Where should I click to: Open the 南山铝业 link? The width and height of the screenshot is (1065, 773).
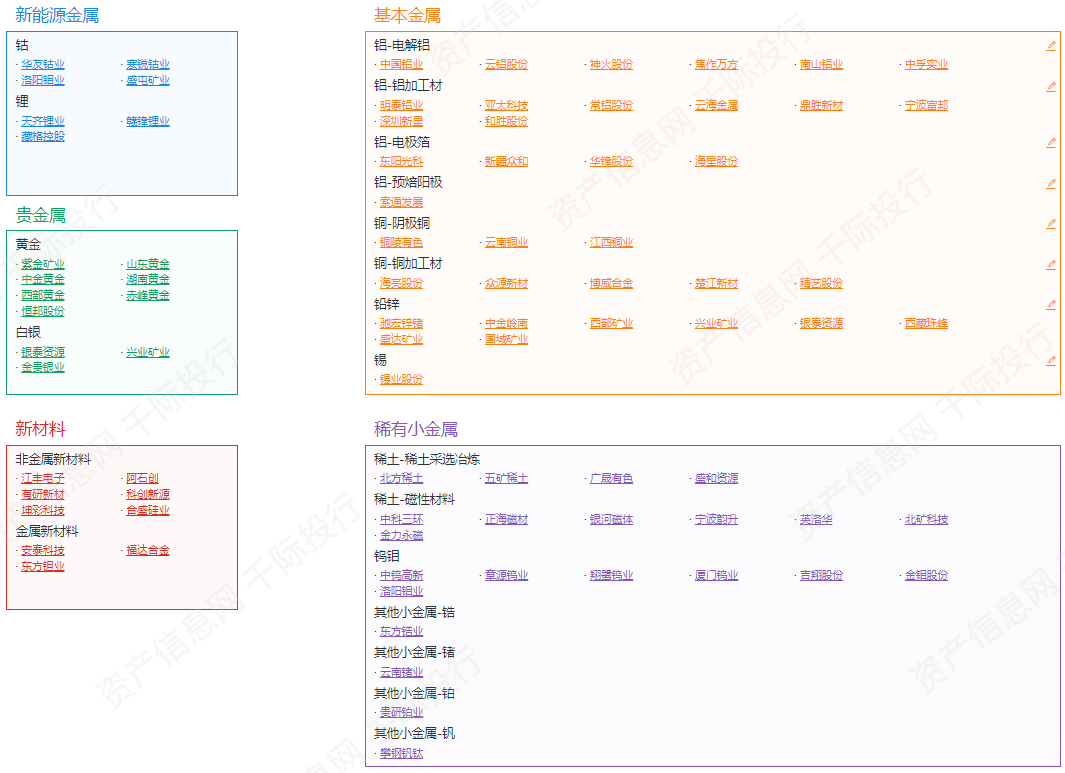coord(821,65)
